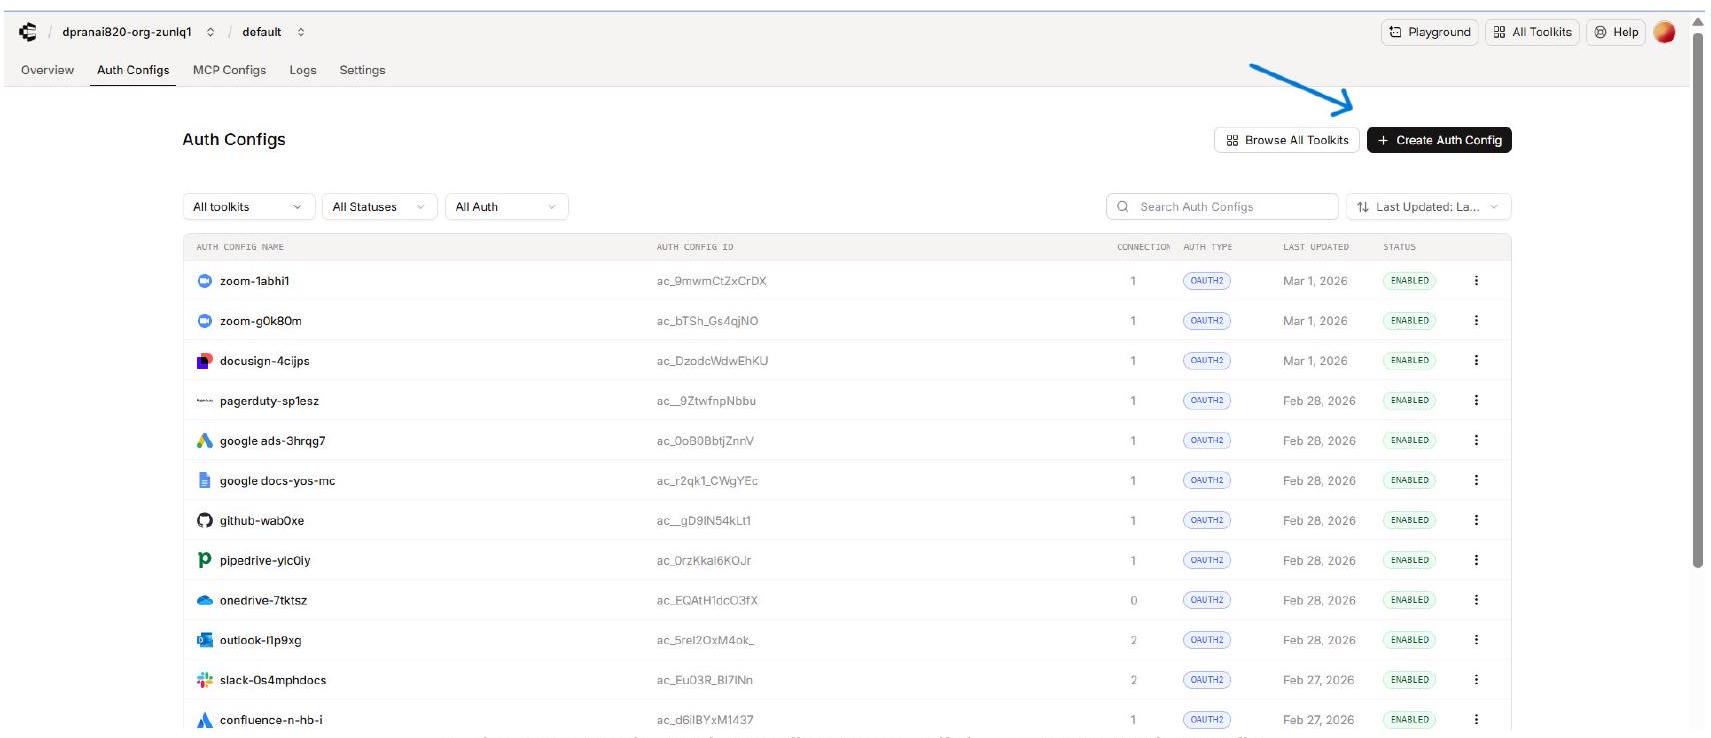Screen dimensions: 1711x738
Task: Click the Slack toolkit icon
Action: pos(205,680)
